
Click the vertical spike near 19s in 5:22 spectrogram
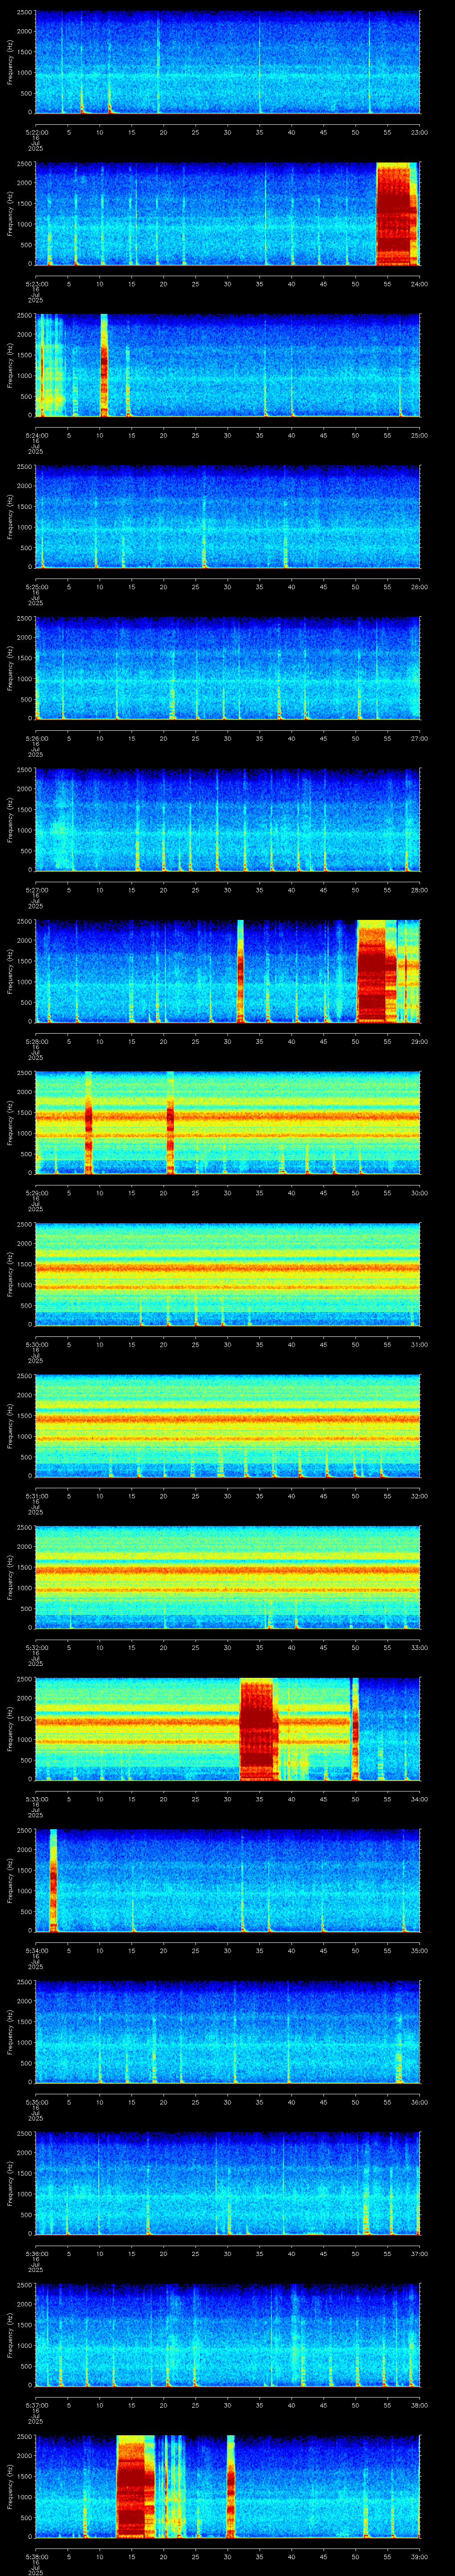(158, 63)
